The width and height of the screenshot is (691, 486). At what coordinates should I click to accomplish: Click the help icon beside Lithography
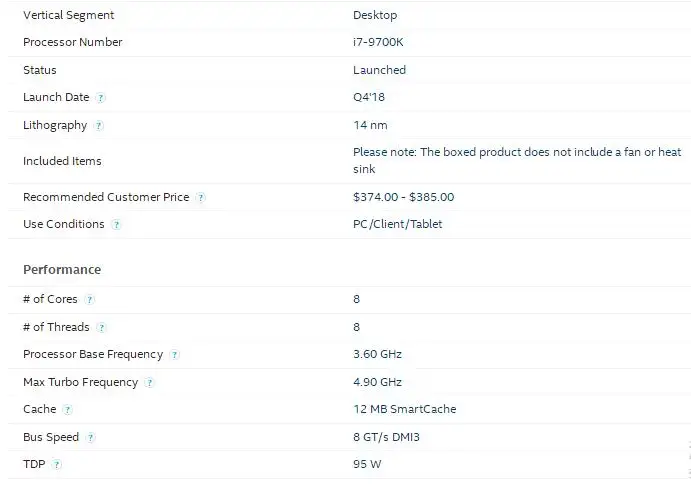tap(99, 126)
